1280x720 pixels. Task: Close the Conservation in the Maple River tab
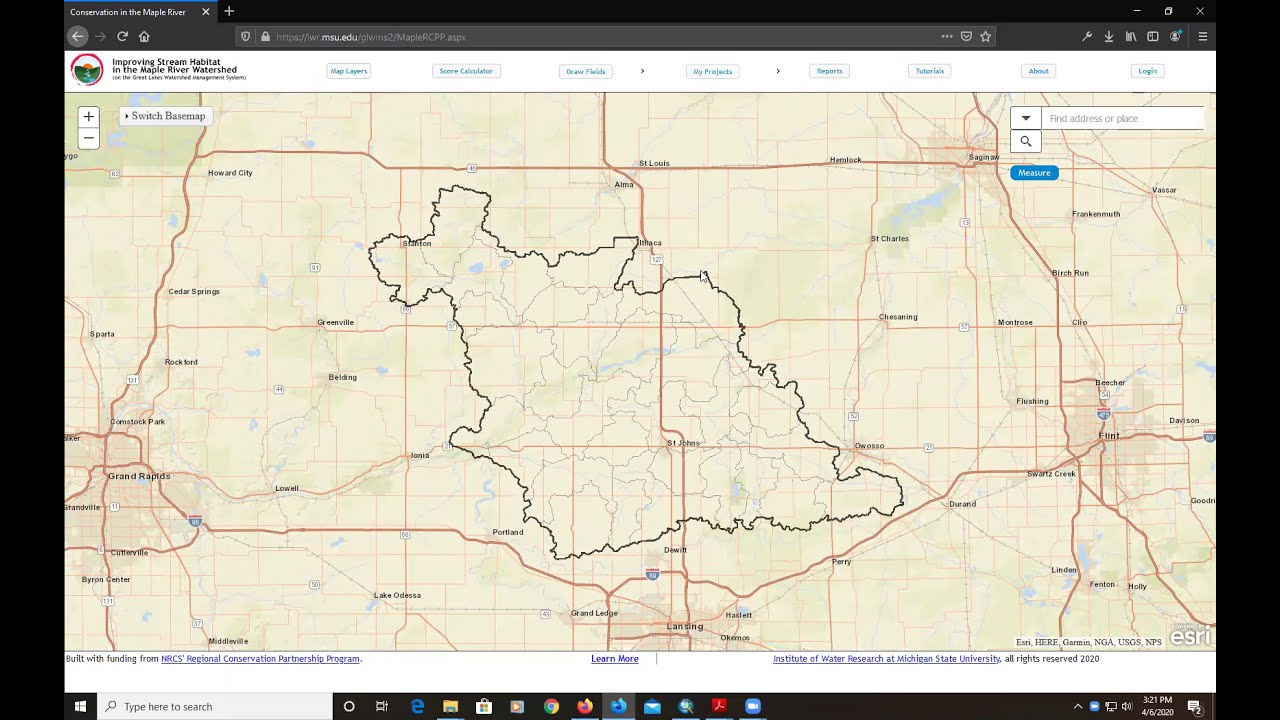(x=206, y=12)
